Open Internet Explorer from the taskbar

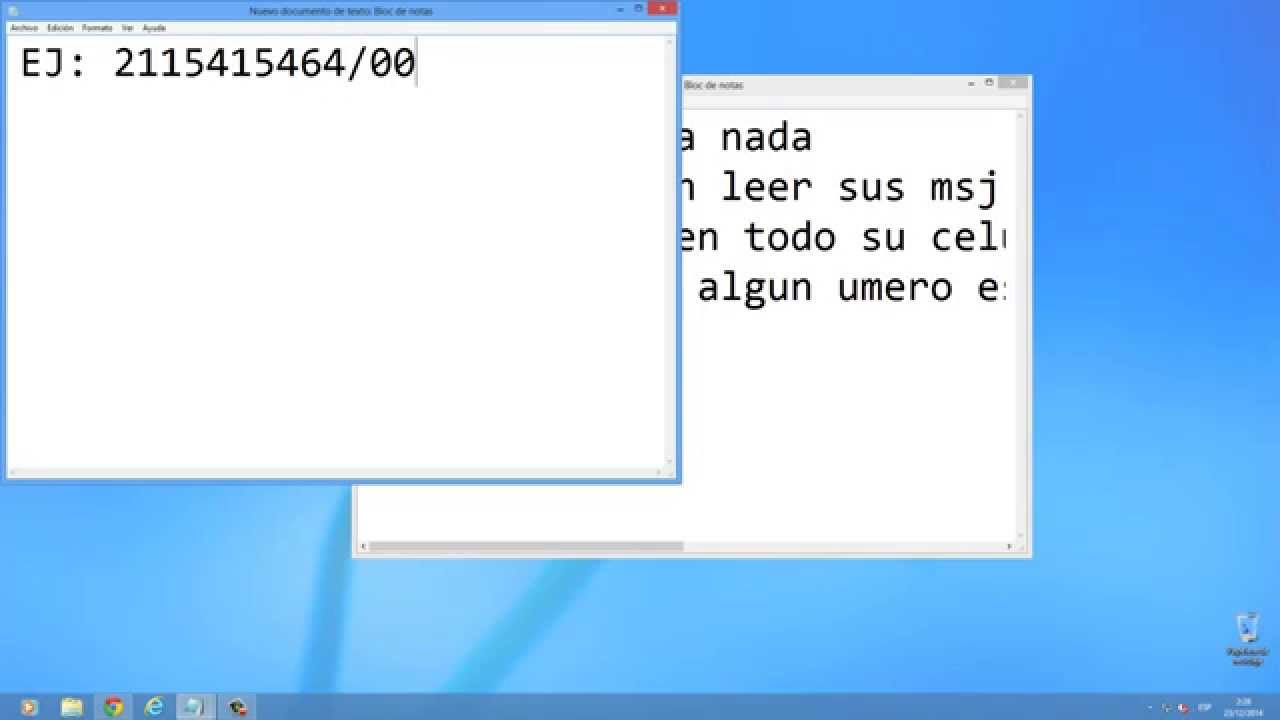point(154,707)
